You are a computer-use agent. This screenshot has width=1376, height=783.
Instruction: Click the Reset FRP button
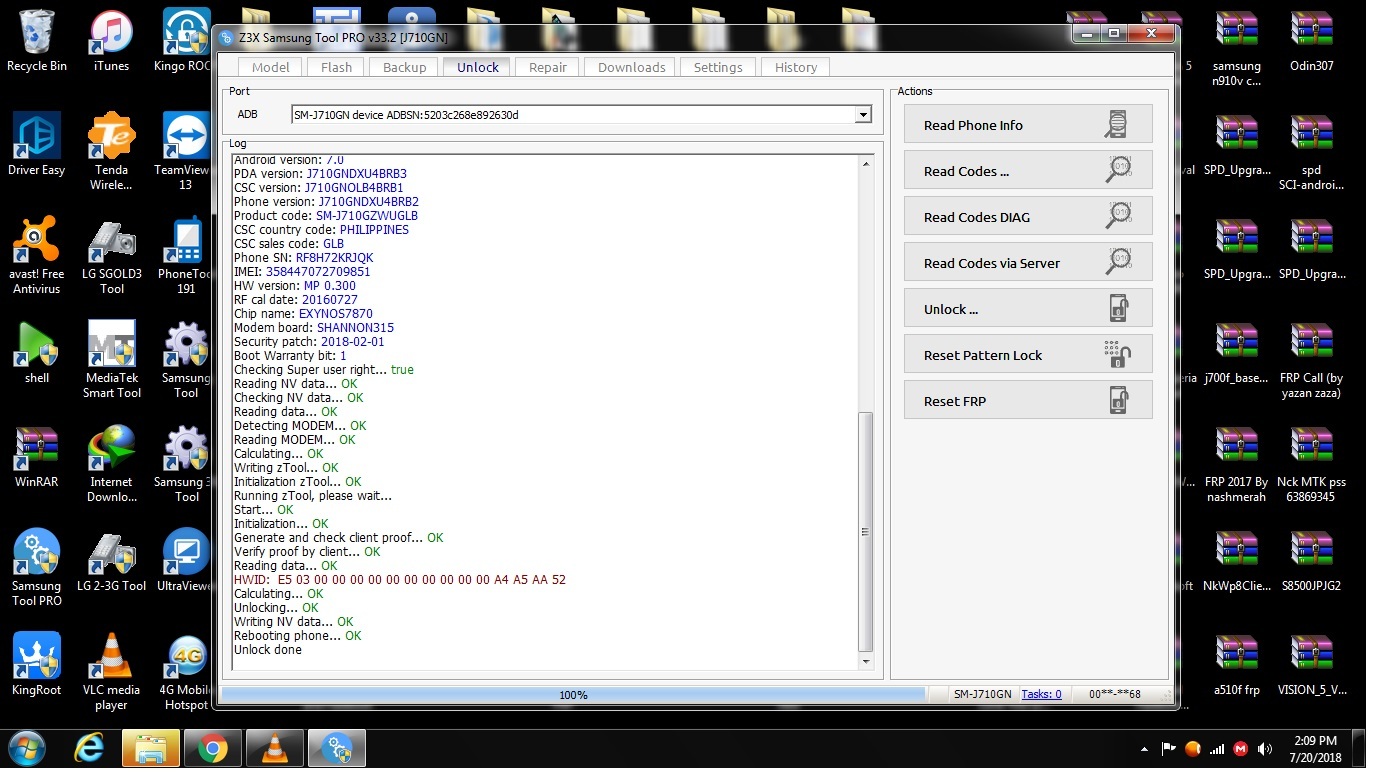1028,401
